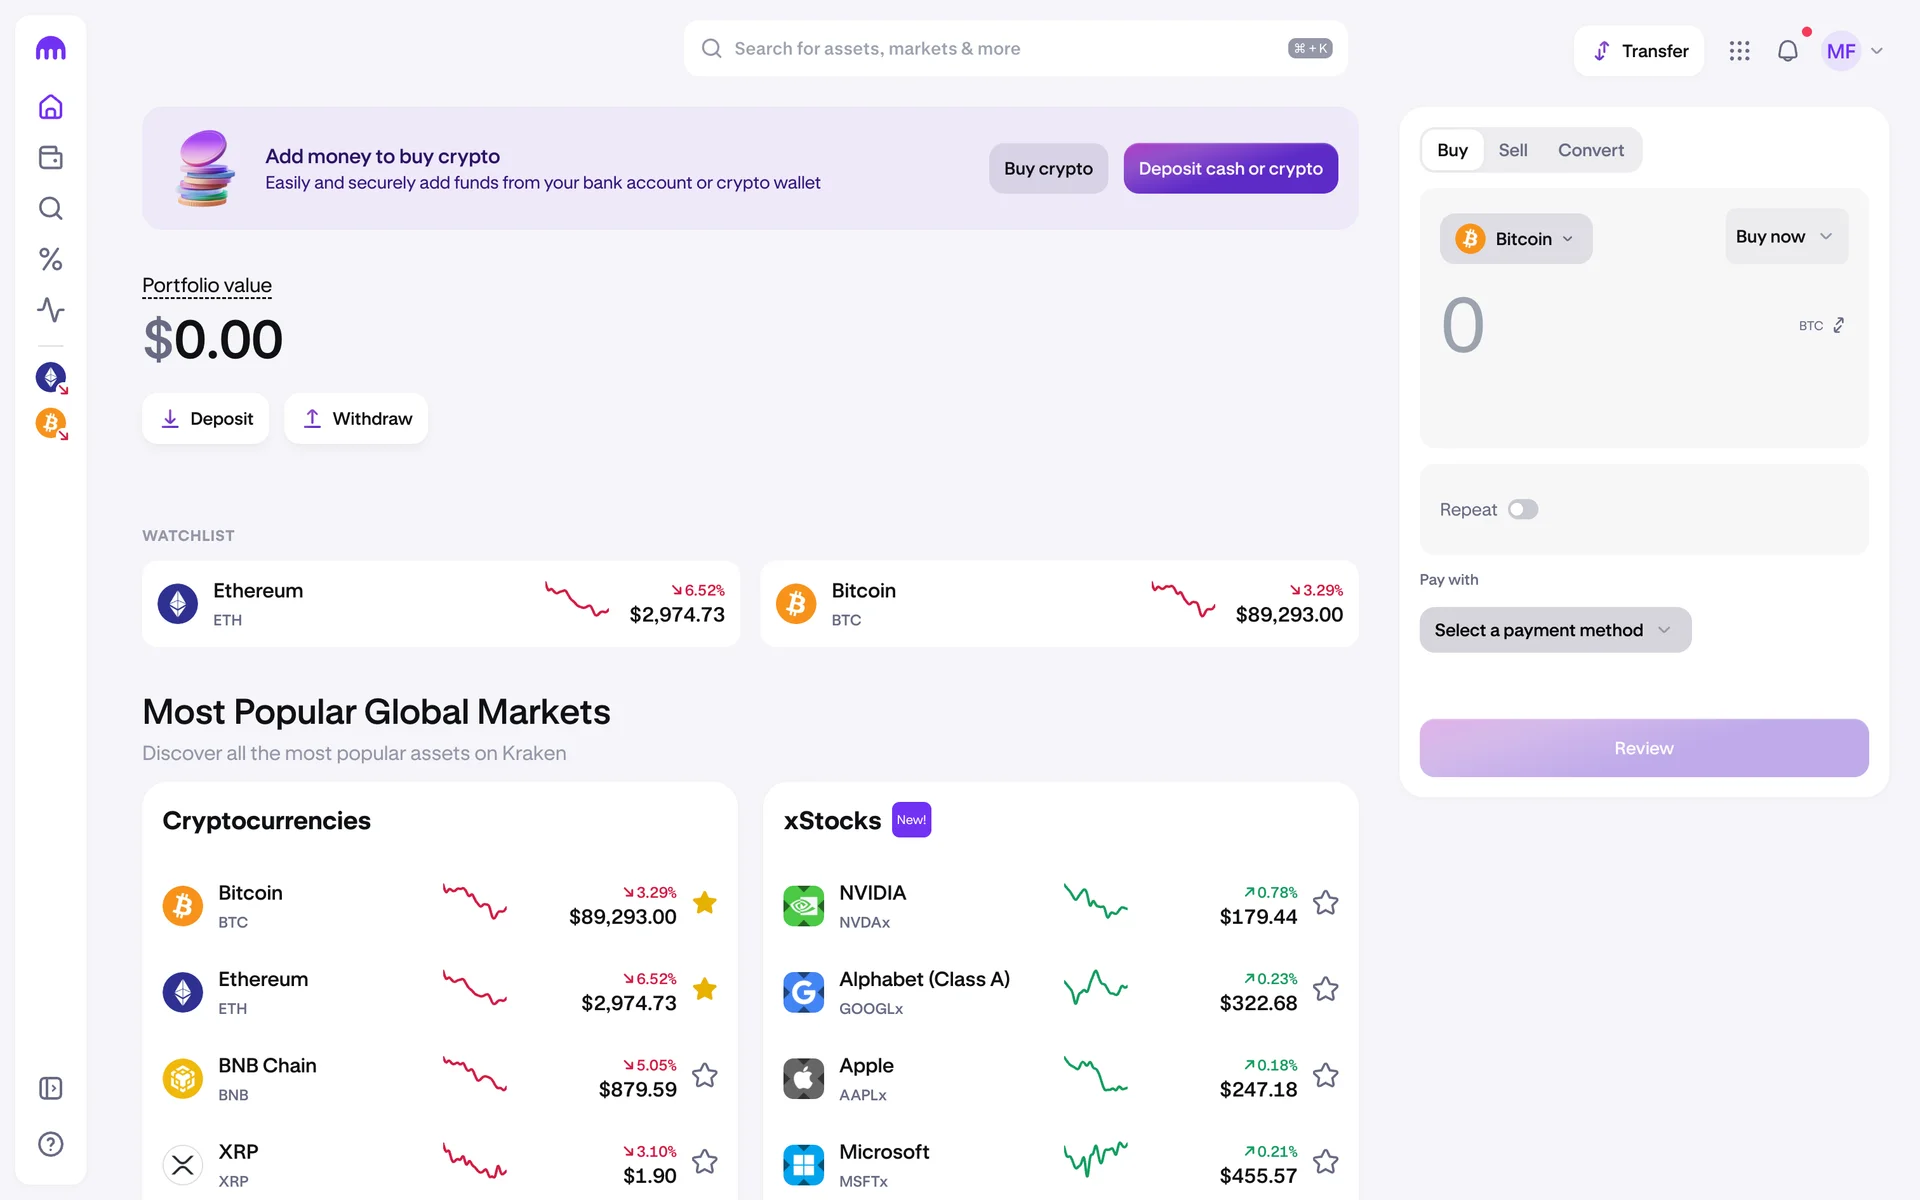
Task: Open the apps grid icon
Action: click(1739, 51)
